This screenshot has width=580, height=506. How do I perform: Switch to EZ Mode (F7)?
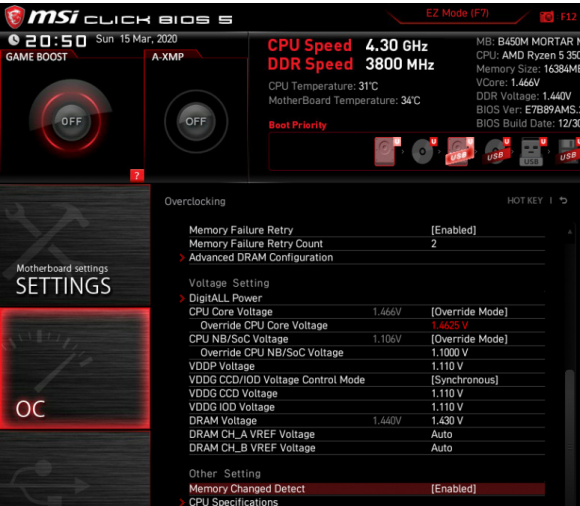[457, 13]
